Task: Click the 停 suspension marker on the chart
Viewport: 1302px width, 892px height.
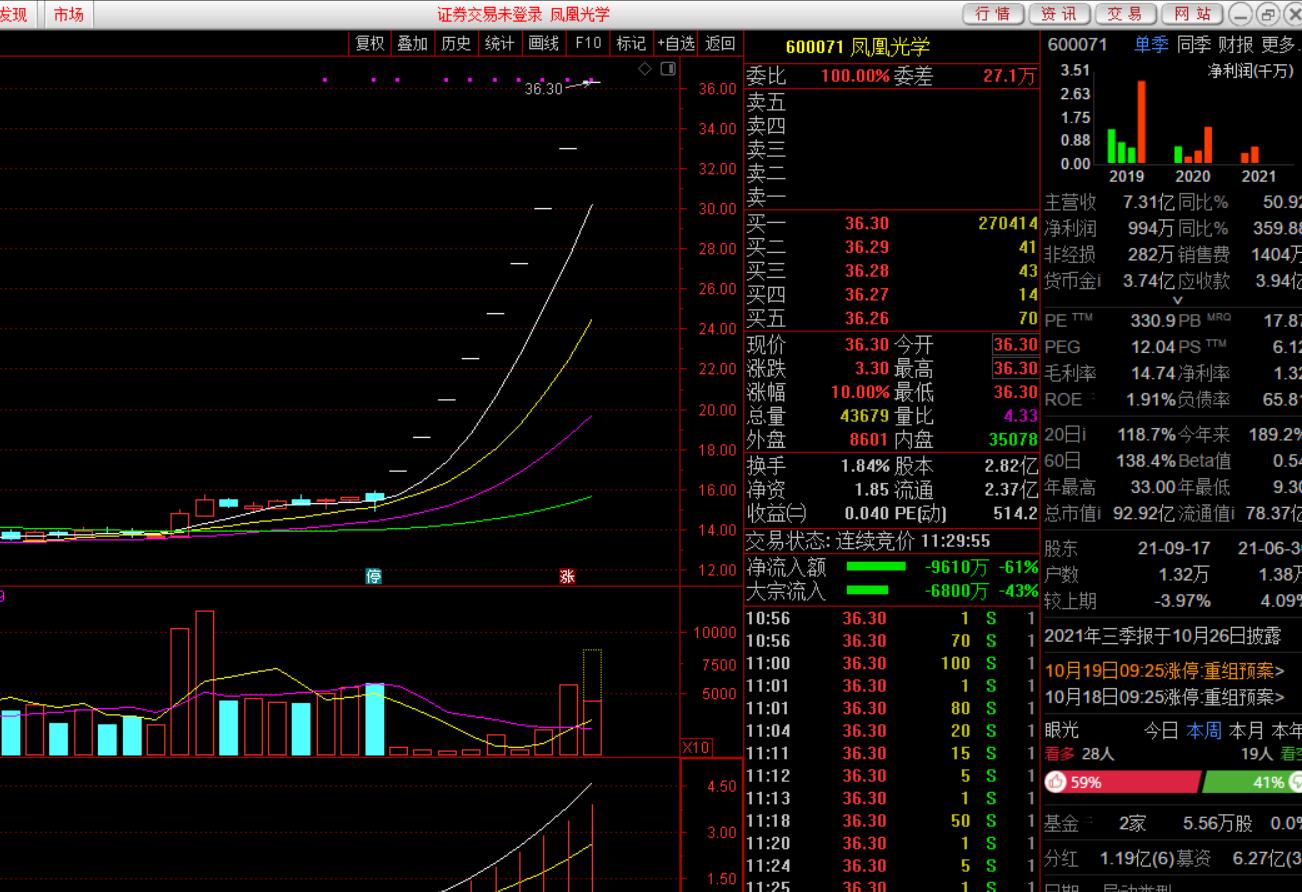Action: pos(373,576)
